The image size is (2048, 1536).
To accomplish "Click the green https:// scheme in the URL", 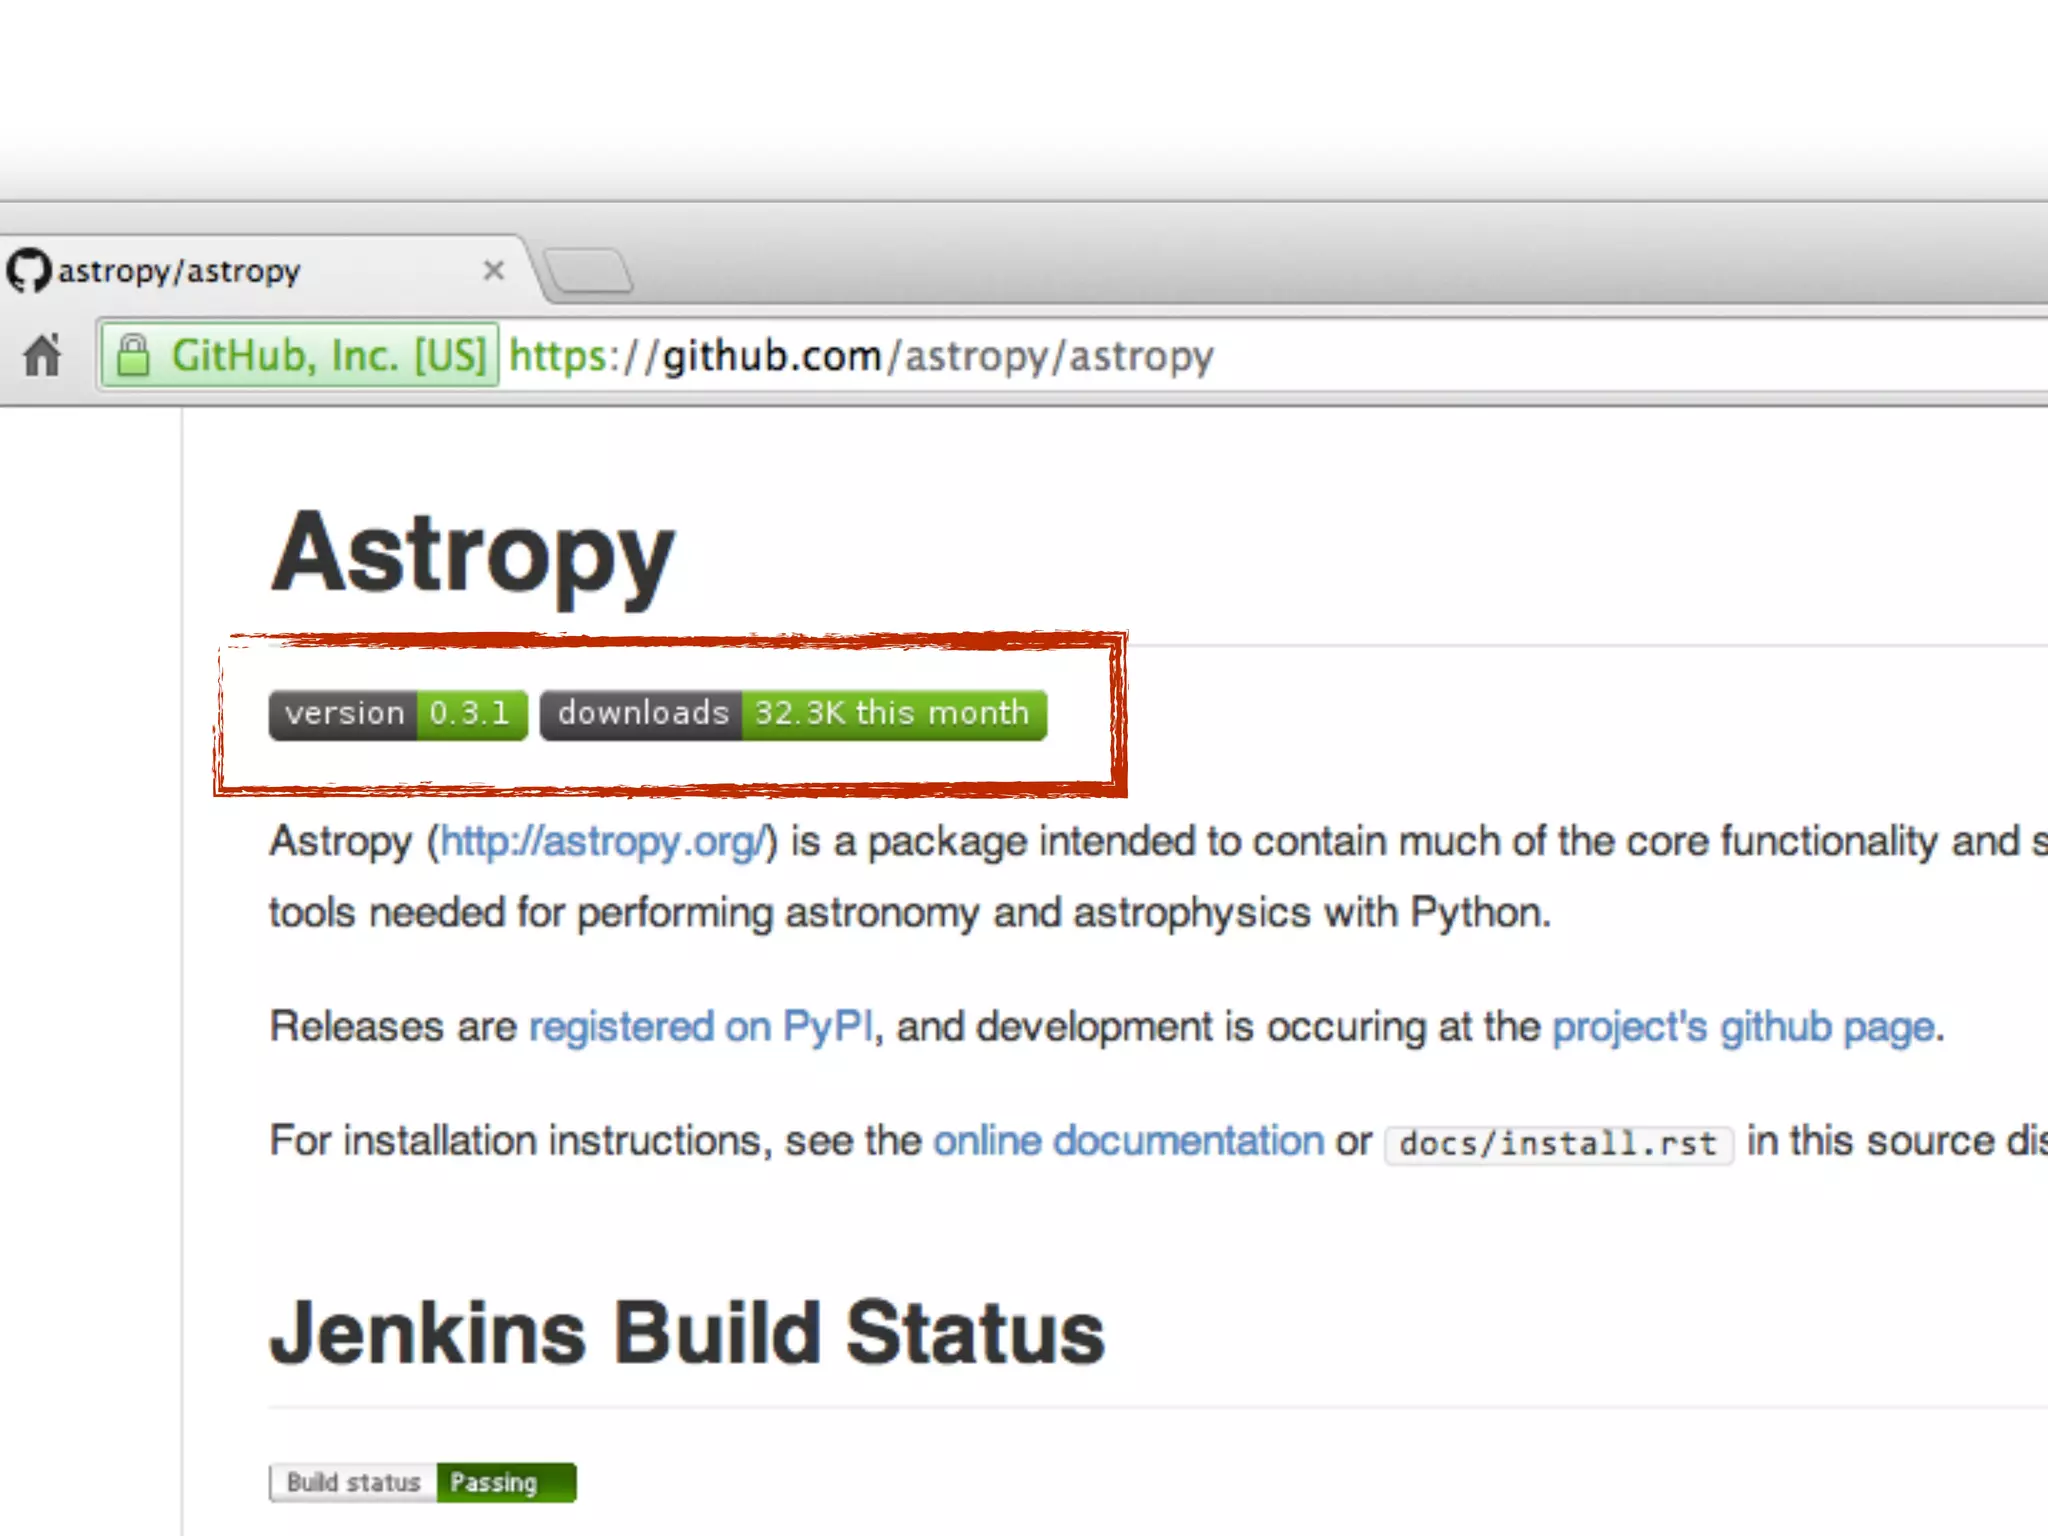I will (560, 356).
